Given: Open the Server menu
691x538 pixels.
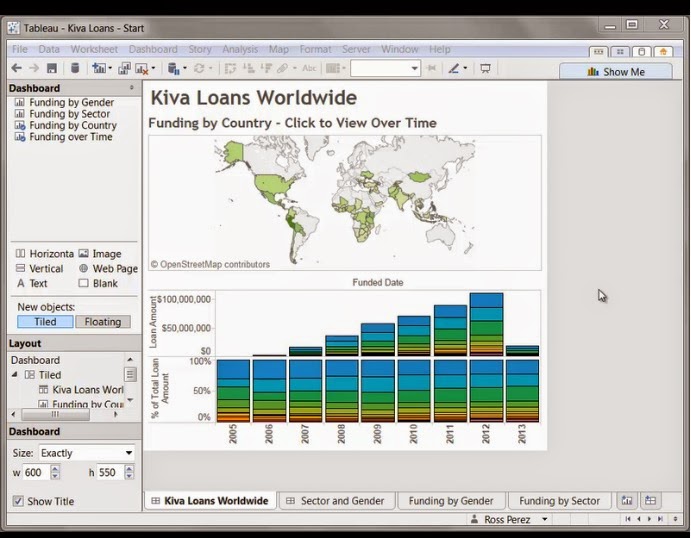Looking at the screenshot, I should click(356, 49).
